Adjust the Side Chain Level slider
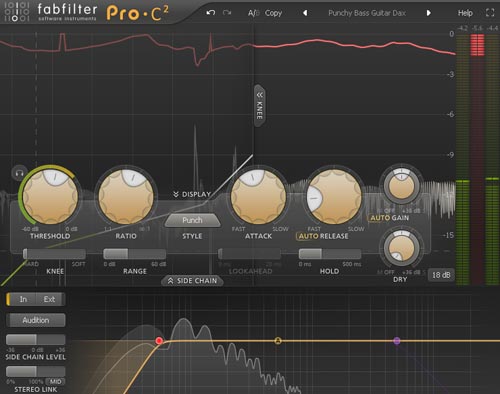 (36, 340)
